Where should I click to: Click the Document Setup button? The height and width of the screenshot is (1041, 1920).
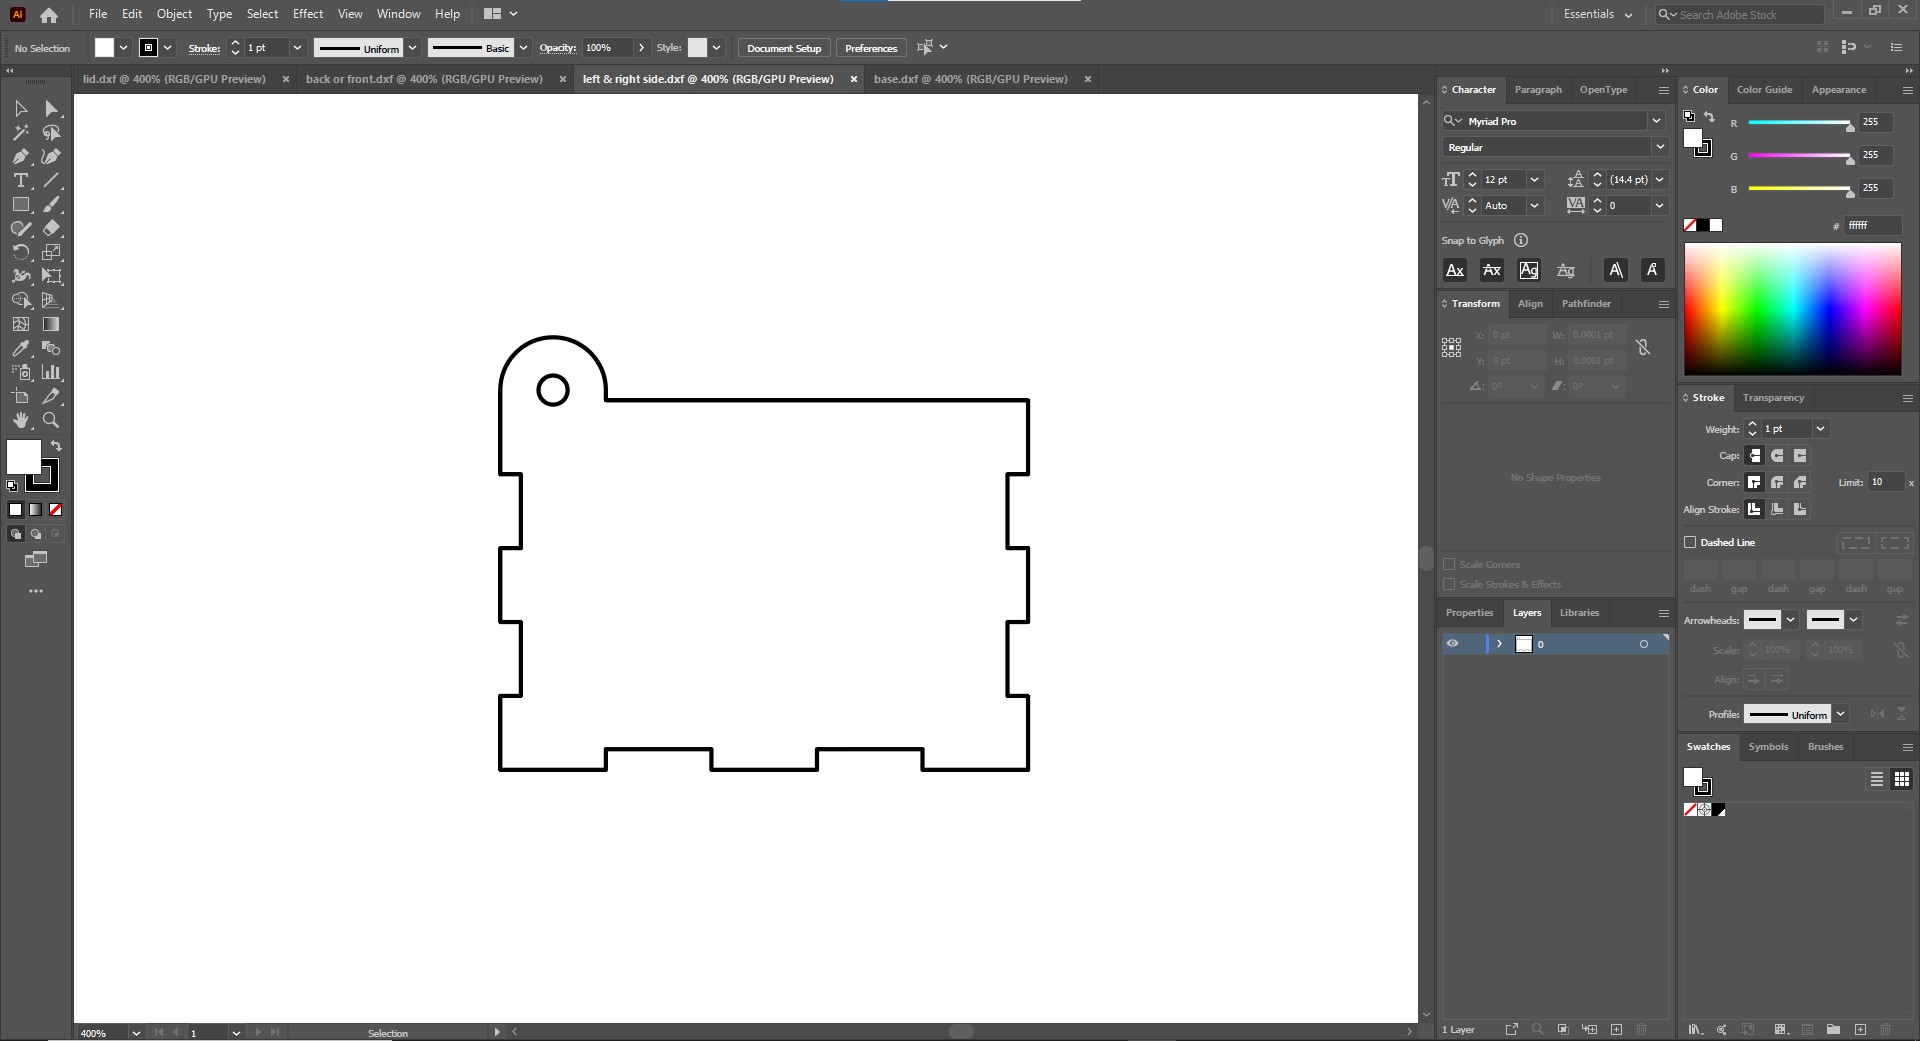coord(784,48)
